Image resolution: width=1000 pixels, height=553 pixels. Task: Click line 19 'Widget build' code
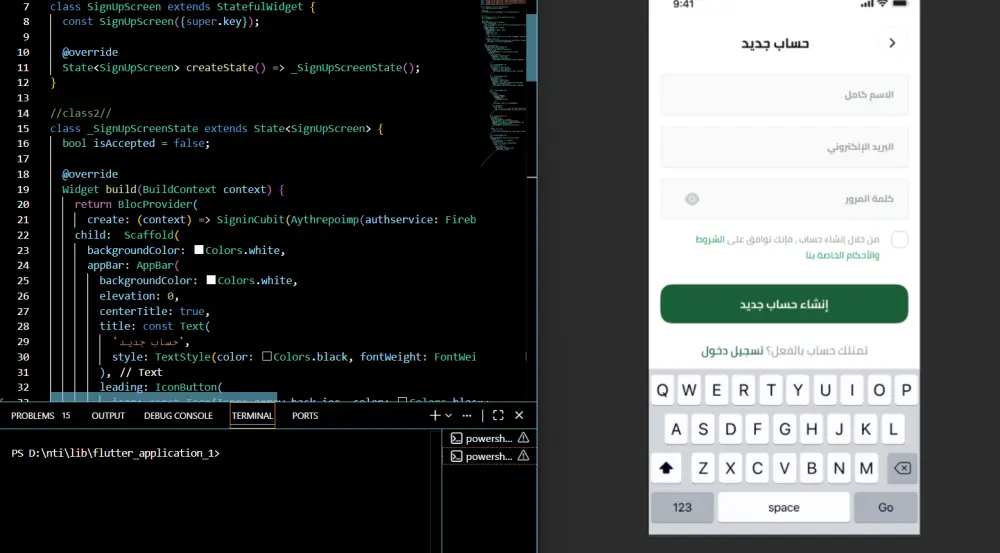[x=173, y=189]
